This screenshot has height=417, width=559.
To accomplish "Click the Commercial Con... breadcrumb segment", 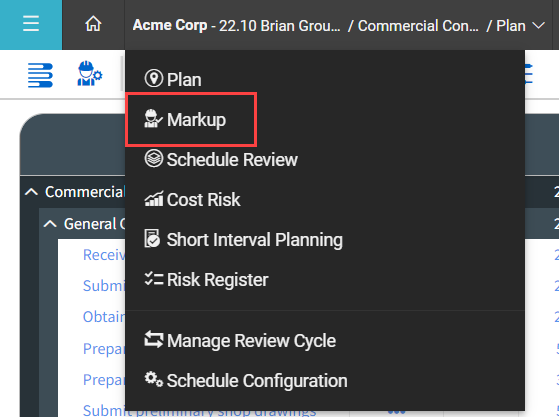I will (418, 26).
